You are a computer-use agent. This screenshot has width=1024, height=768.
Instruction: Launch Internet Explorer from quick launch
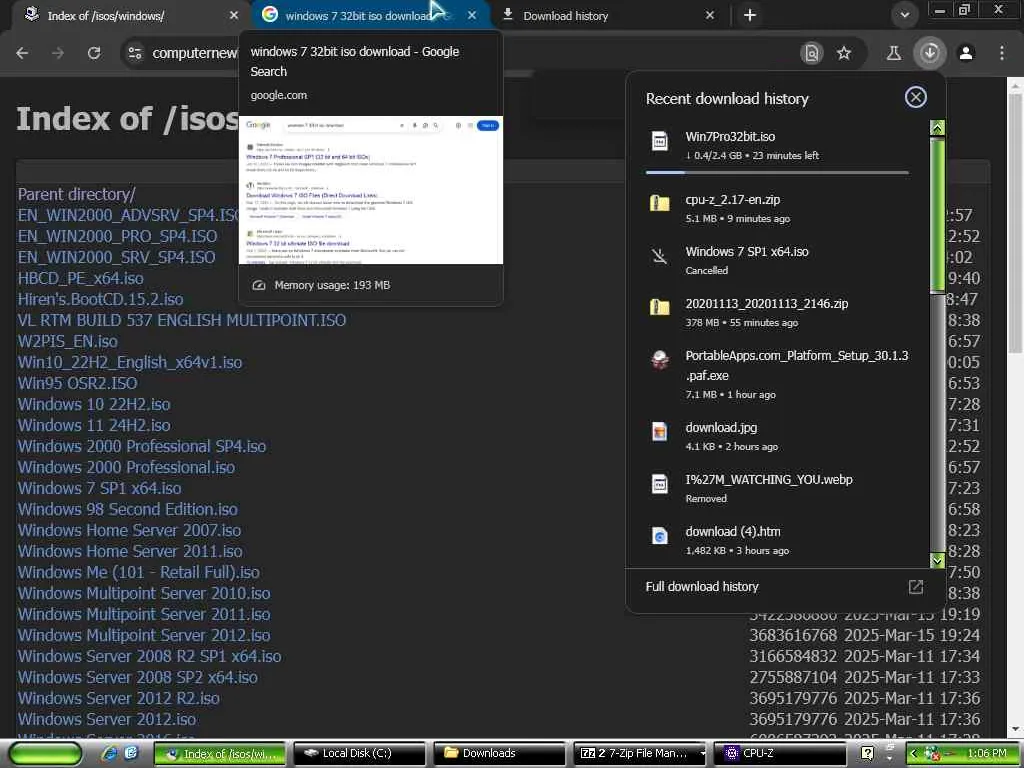110,753
